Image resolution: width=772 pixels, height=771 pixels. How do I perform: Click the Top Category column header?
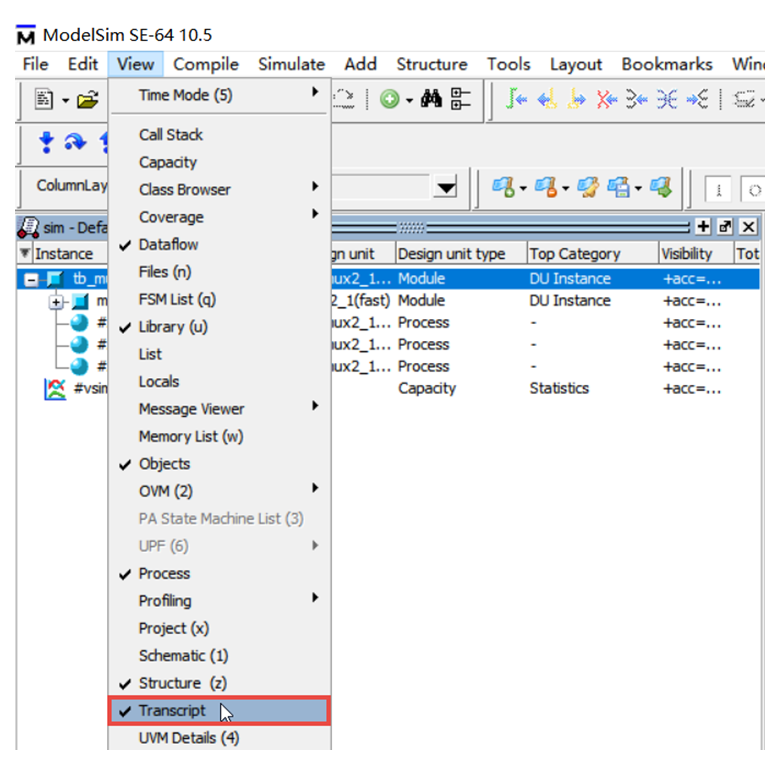pyautogui.click(x=593, y=254)
